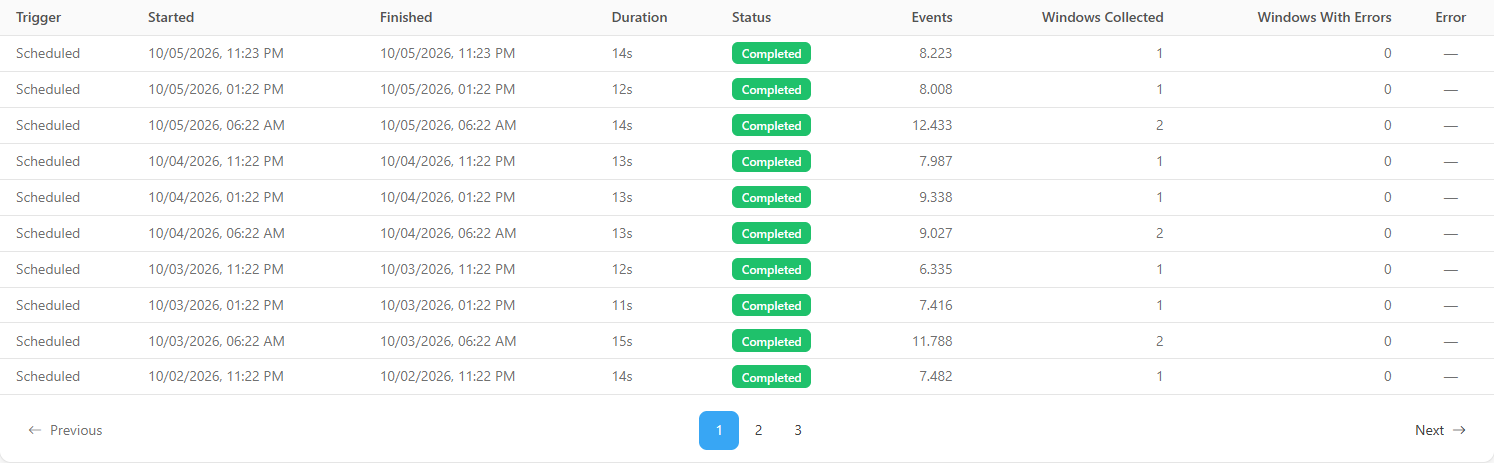Click Completed badge for 10/05/2026 11:23 PM run
Screen dimensions: 1494x463
771,54
